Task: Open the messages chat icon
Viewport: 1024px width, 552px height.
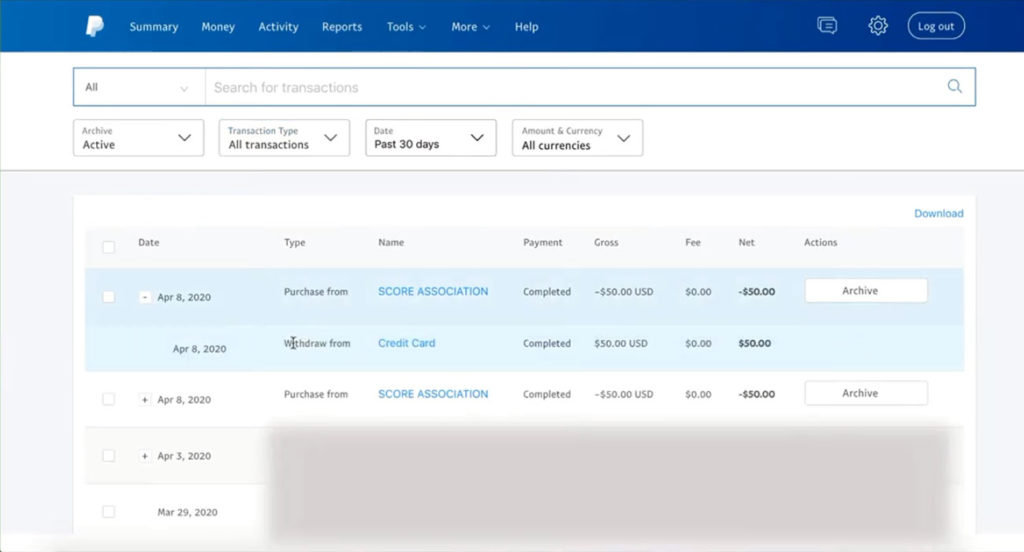Action: coord(827,26)
